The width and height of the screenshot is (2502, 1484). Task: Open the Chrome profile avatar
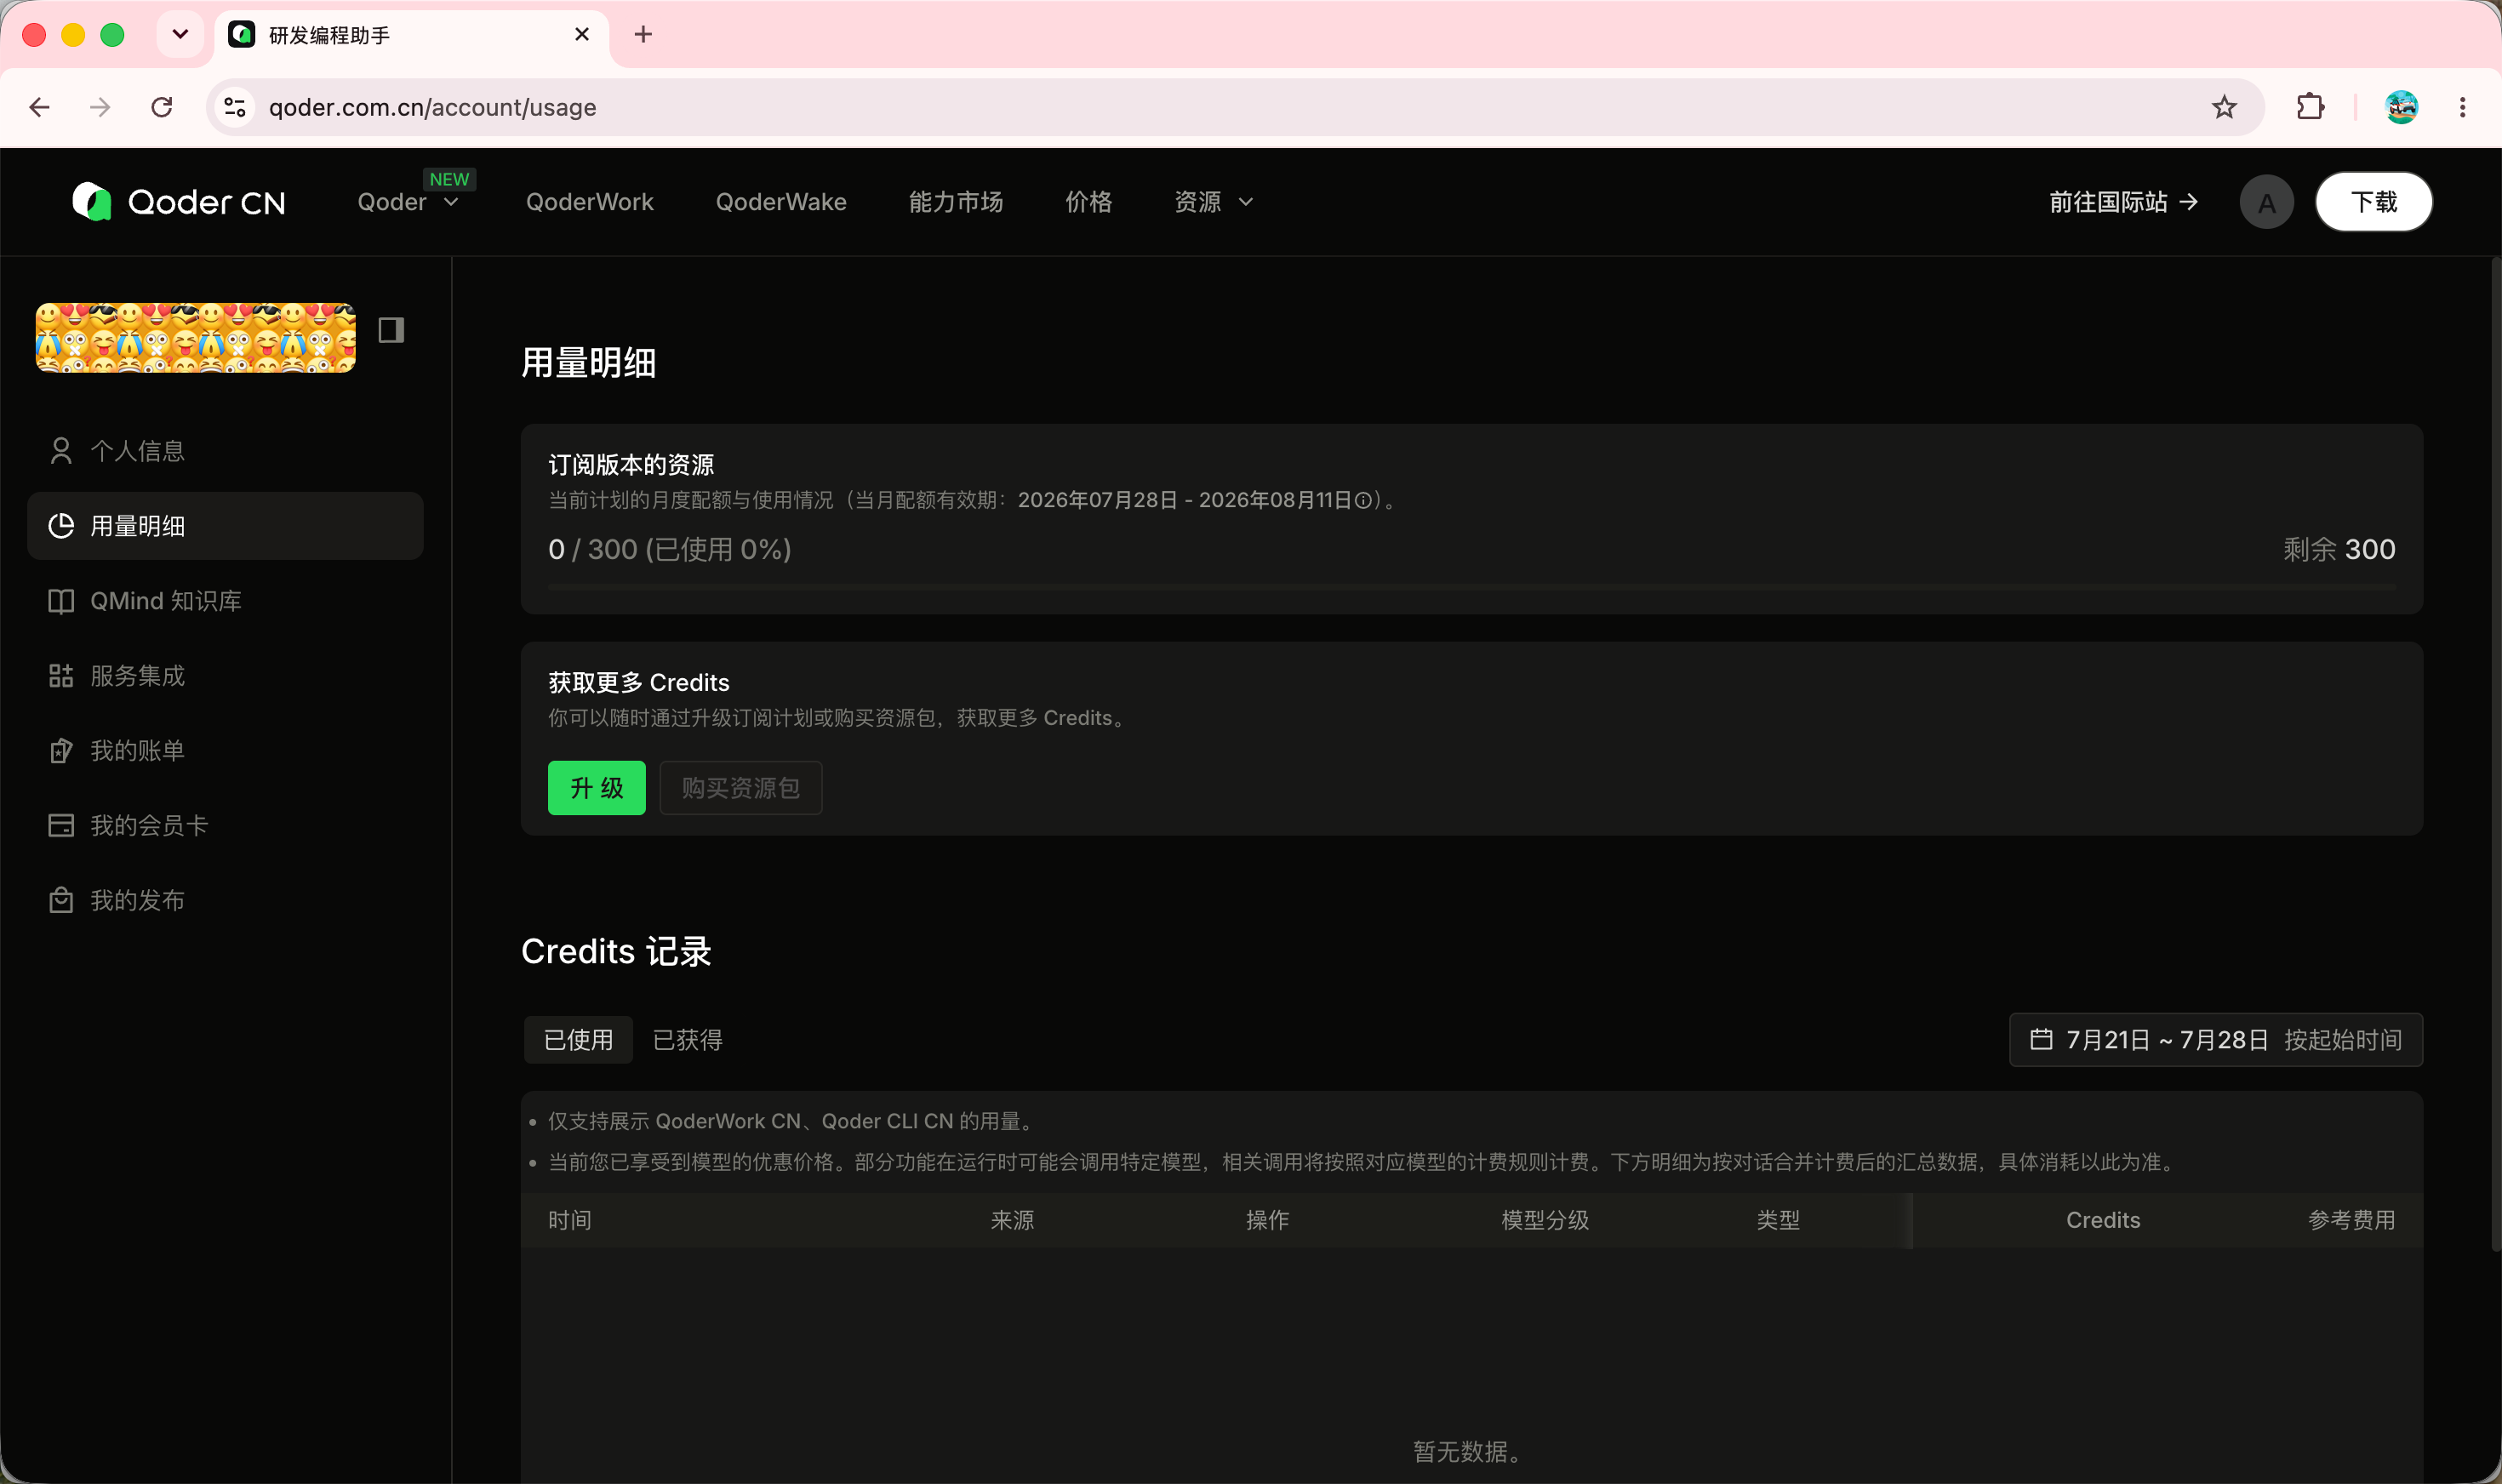click(x=2401, y=107)
